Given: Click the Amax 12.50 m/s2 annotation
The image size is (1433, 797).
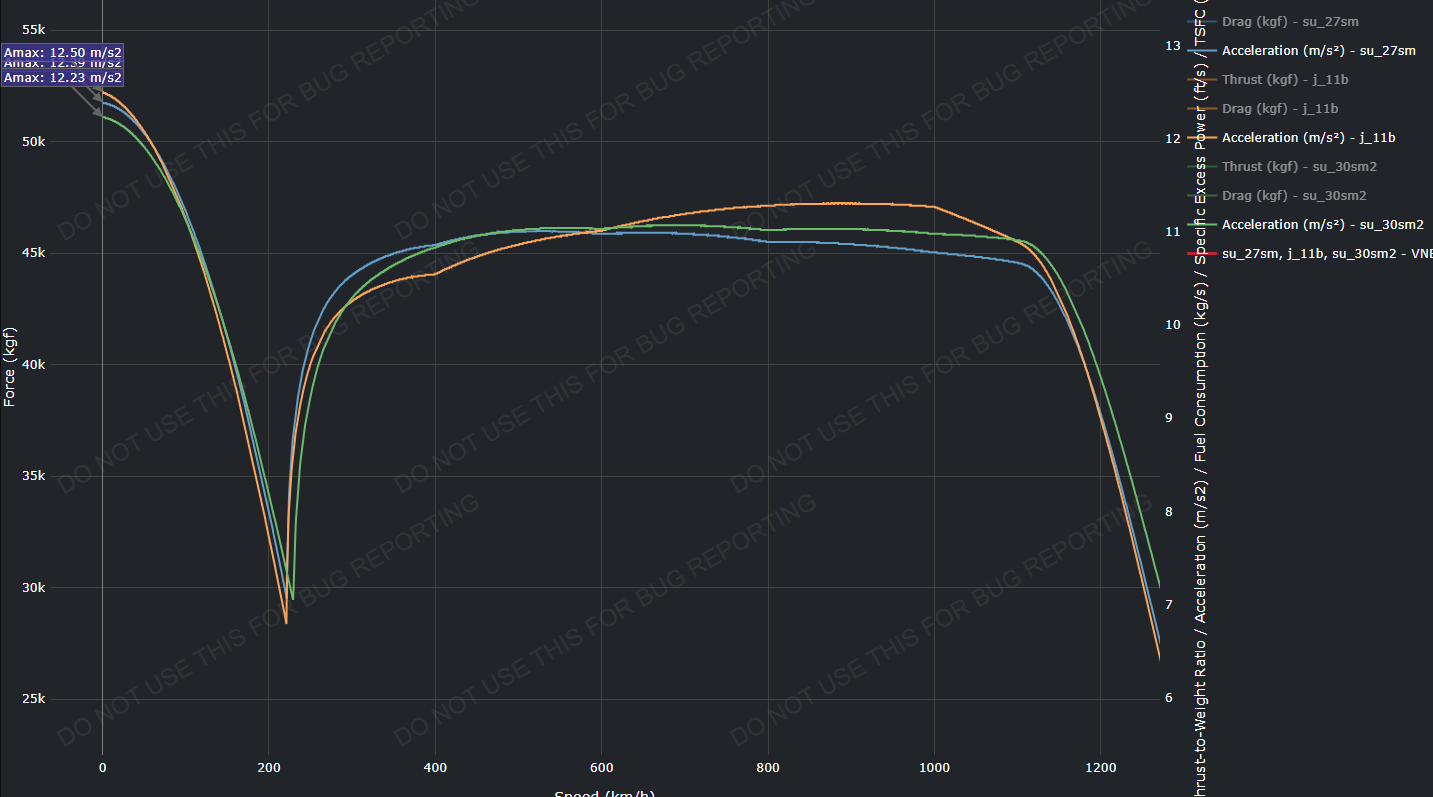Looking at the screenshot, I should [63, 52].
